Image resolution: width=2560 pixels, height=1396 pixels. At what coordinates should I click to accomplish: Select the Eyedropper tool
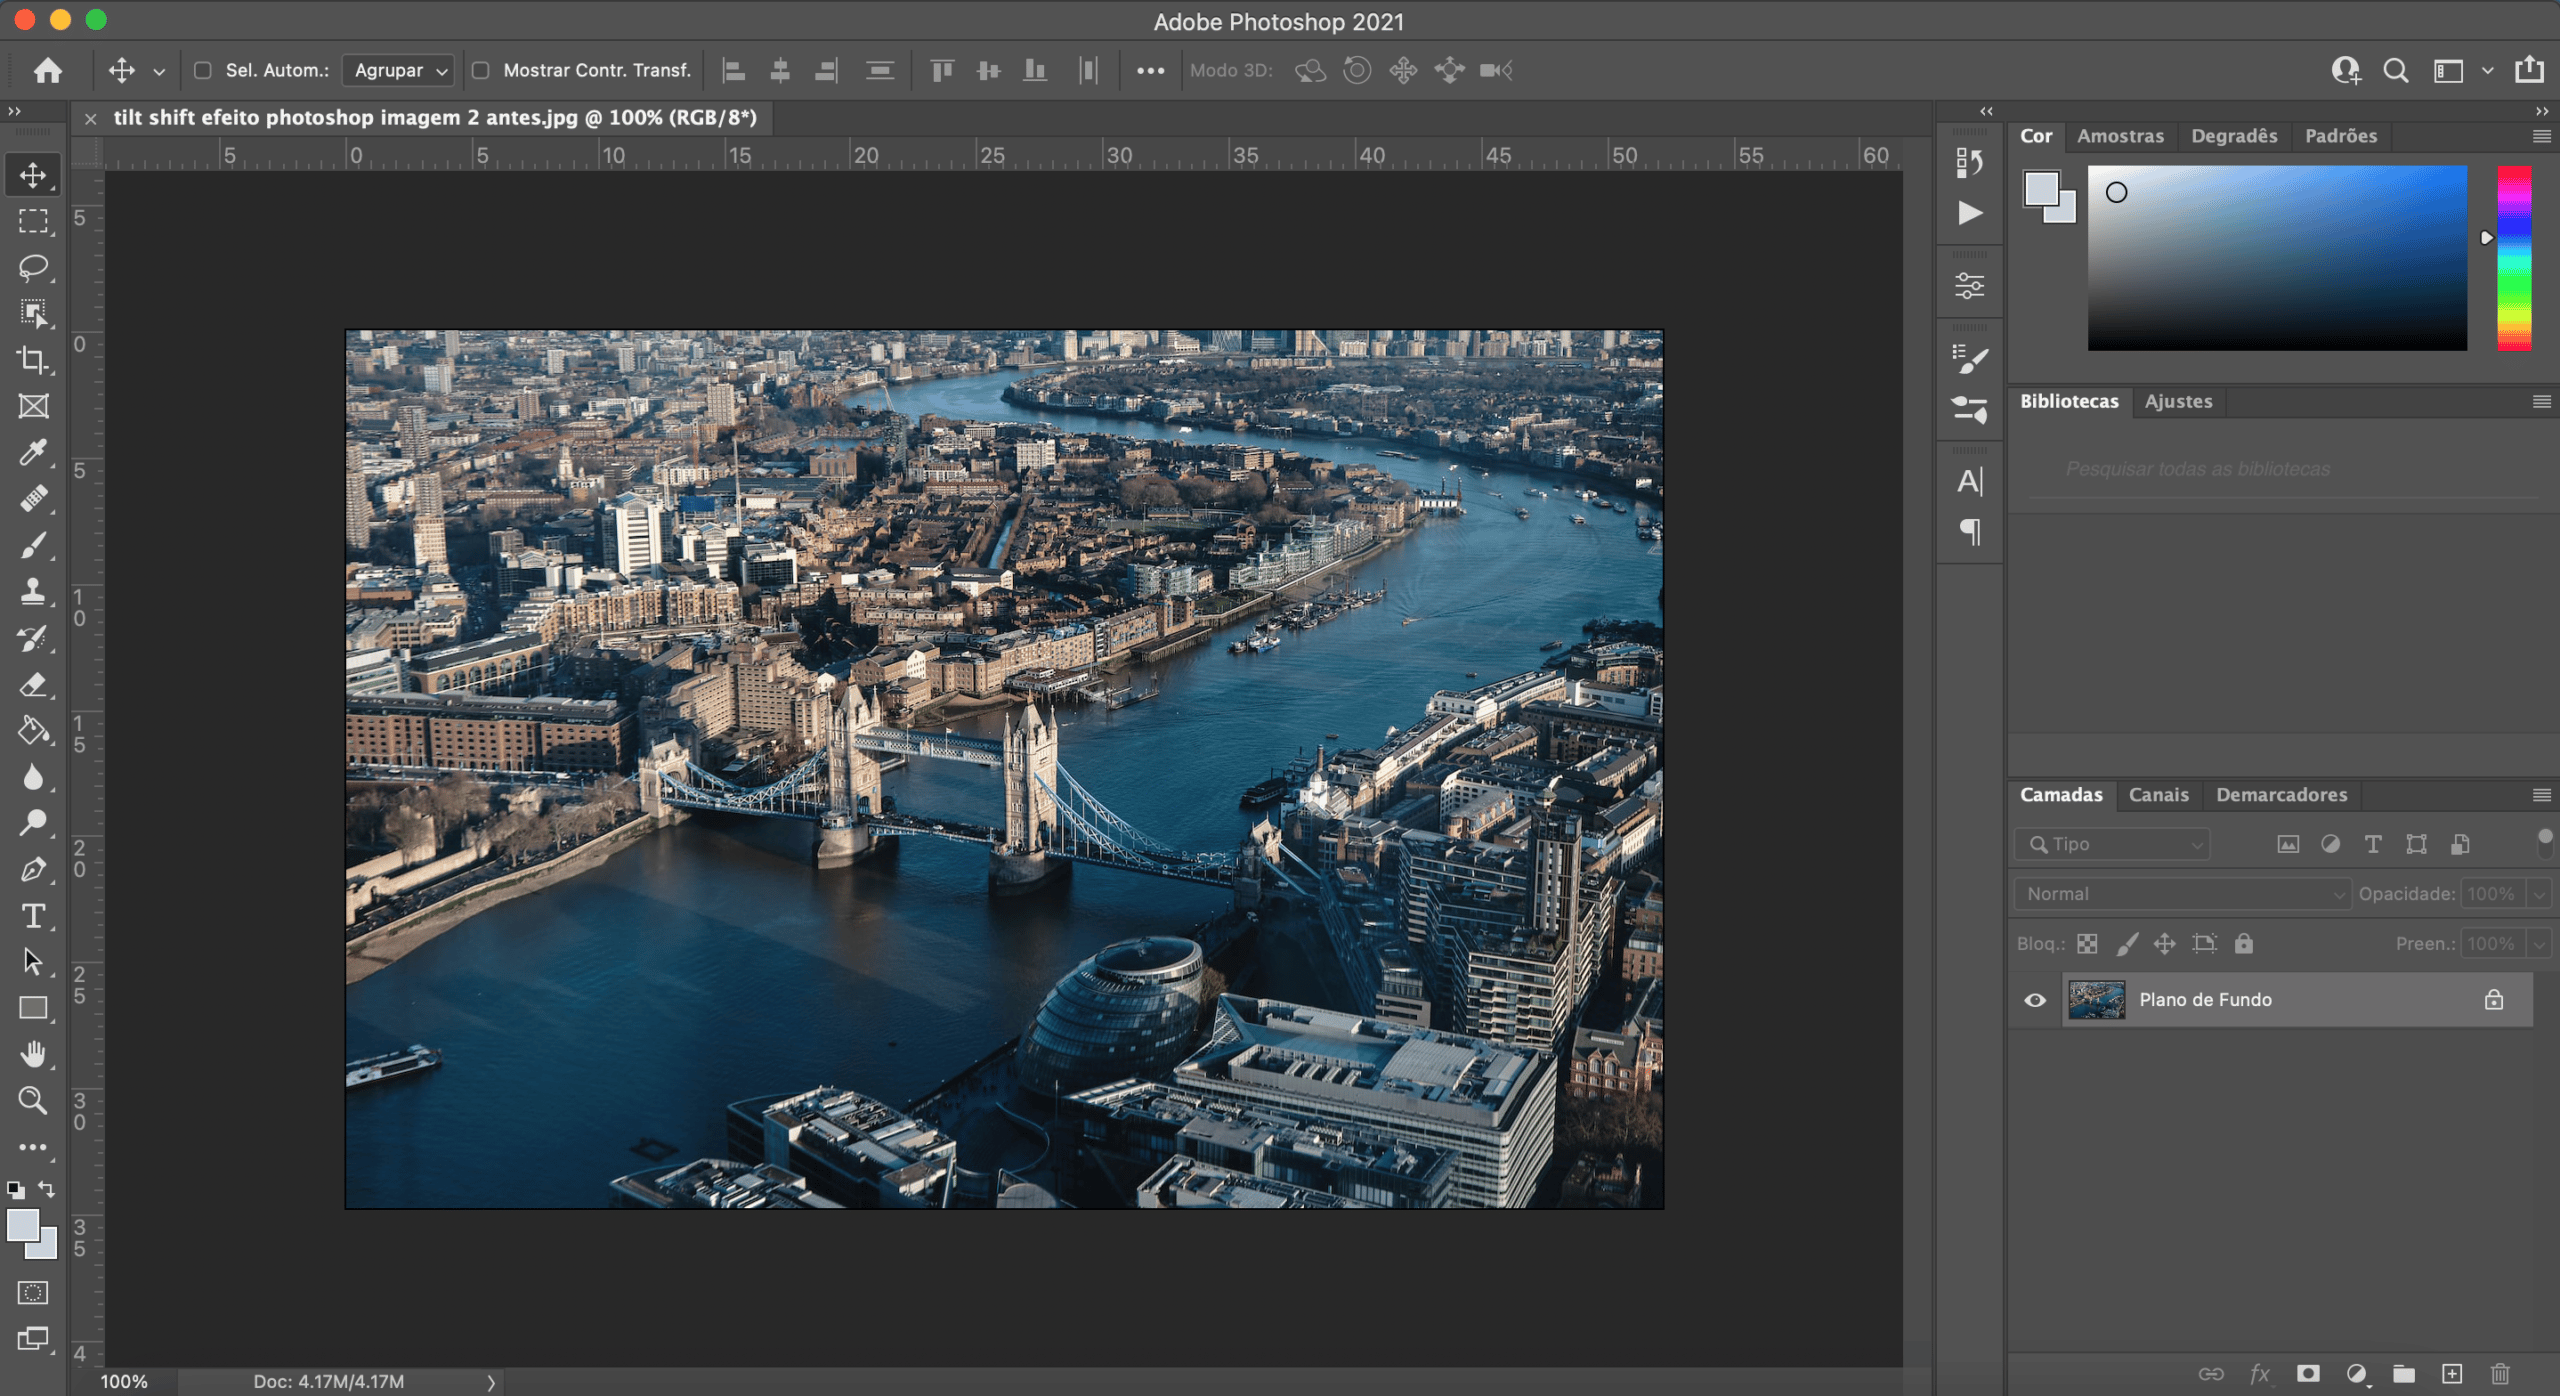click(33, 453)
